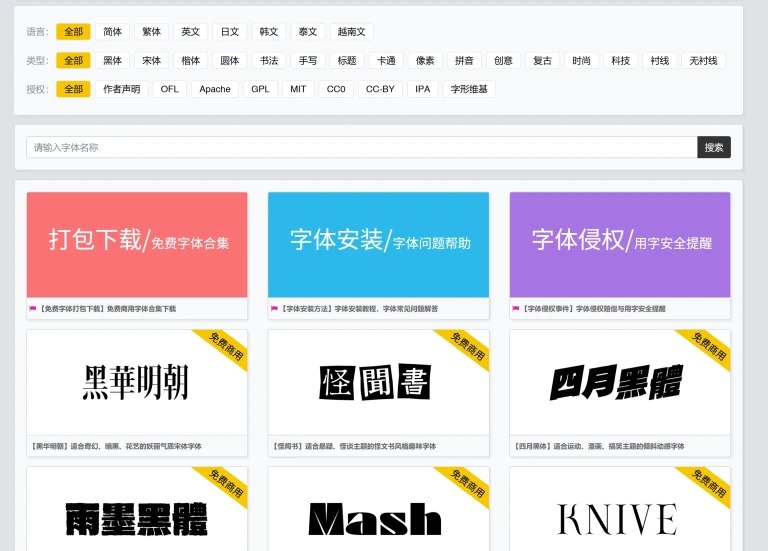Image resolution: width=768 pixels, height=551 pixels.
Task: Choose the CC0 license filter
Action: click(x=336, y=89)
